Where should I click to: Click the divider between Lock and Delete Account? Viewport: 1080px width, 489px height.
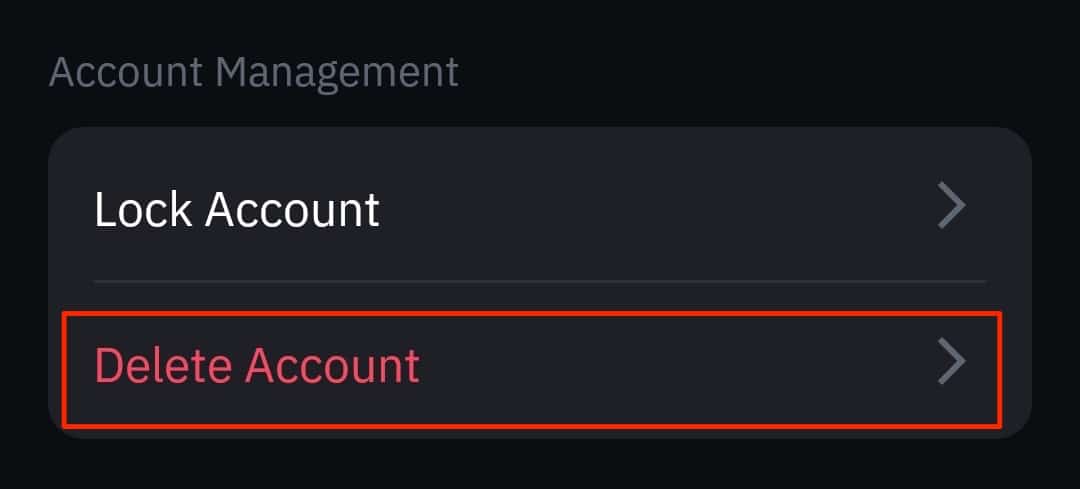[540, 282]
